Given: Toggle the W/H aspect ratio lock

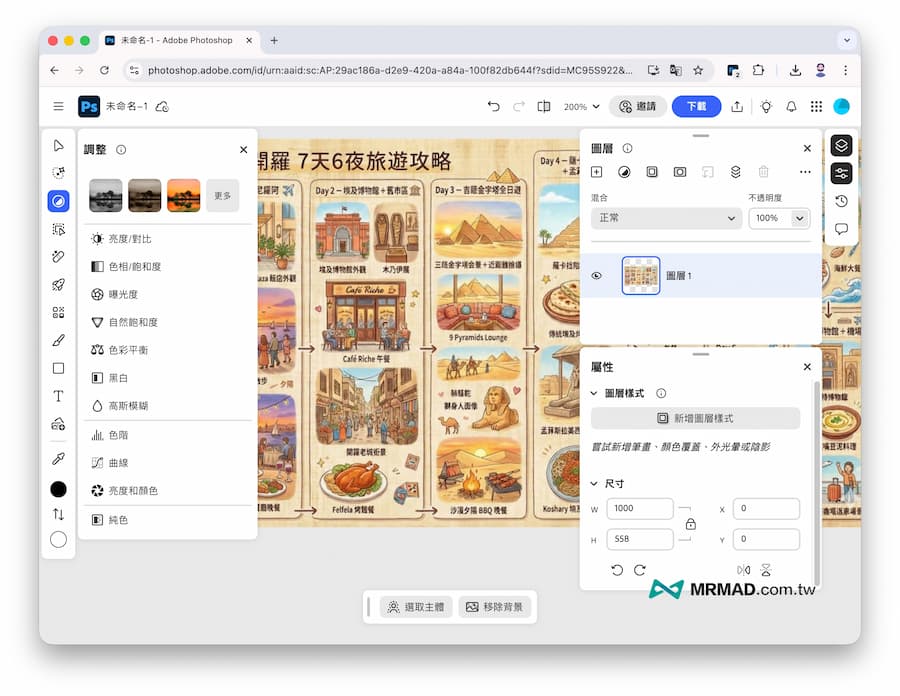Looking at the screenshot, I should click(691, 525).
